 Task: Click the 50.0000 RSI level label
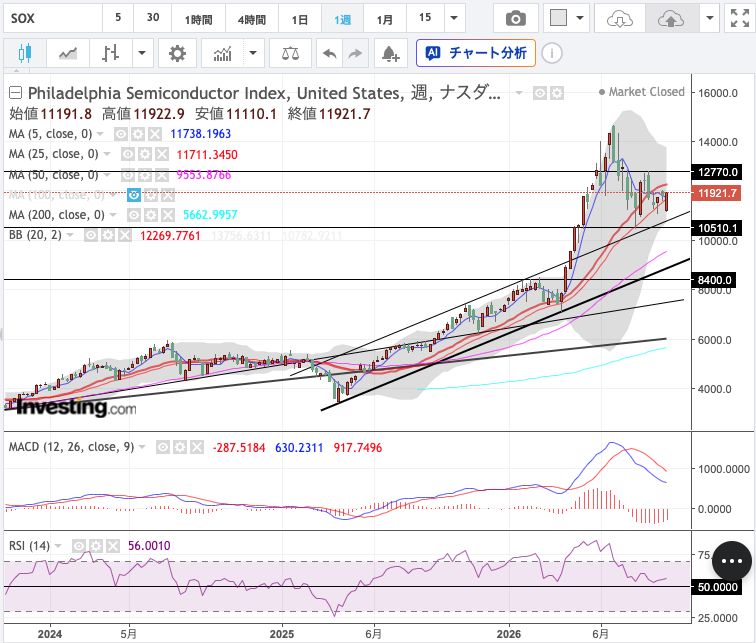pyautogui.click(x=717, y=587)
